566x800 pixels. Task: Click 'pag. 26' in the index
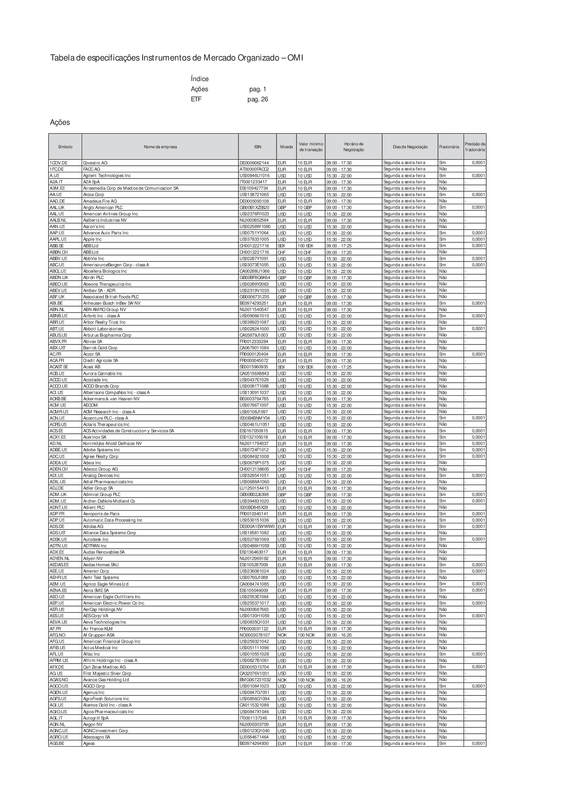pos(258,99)
